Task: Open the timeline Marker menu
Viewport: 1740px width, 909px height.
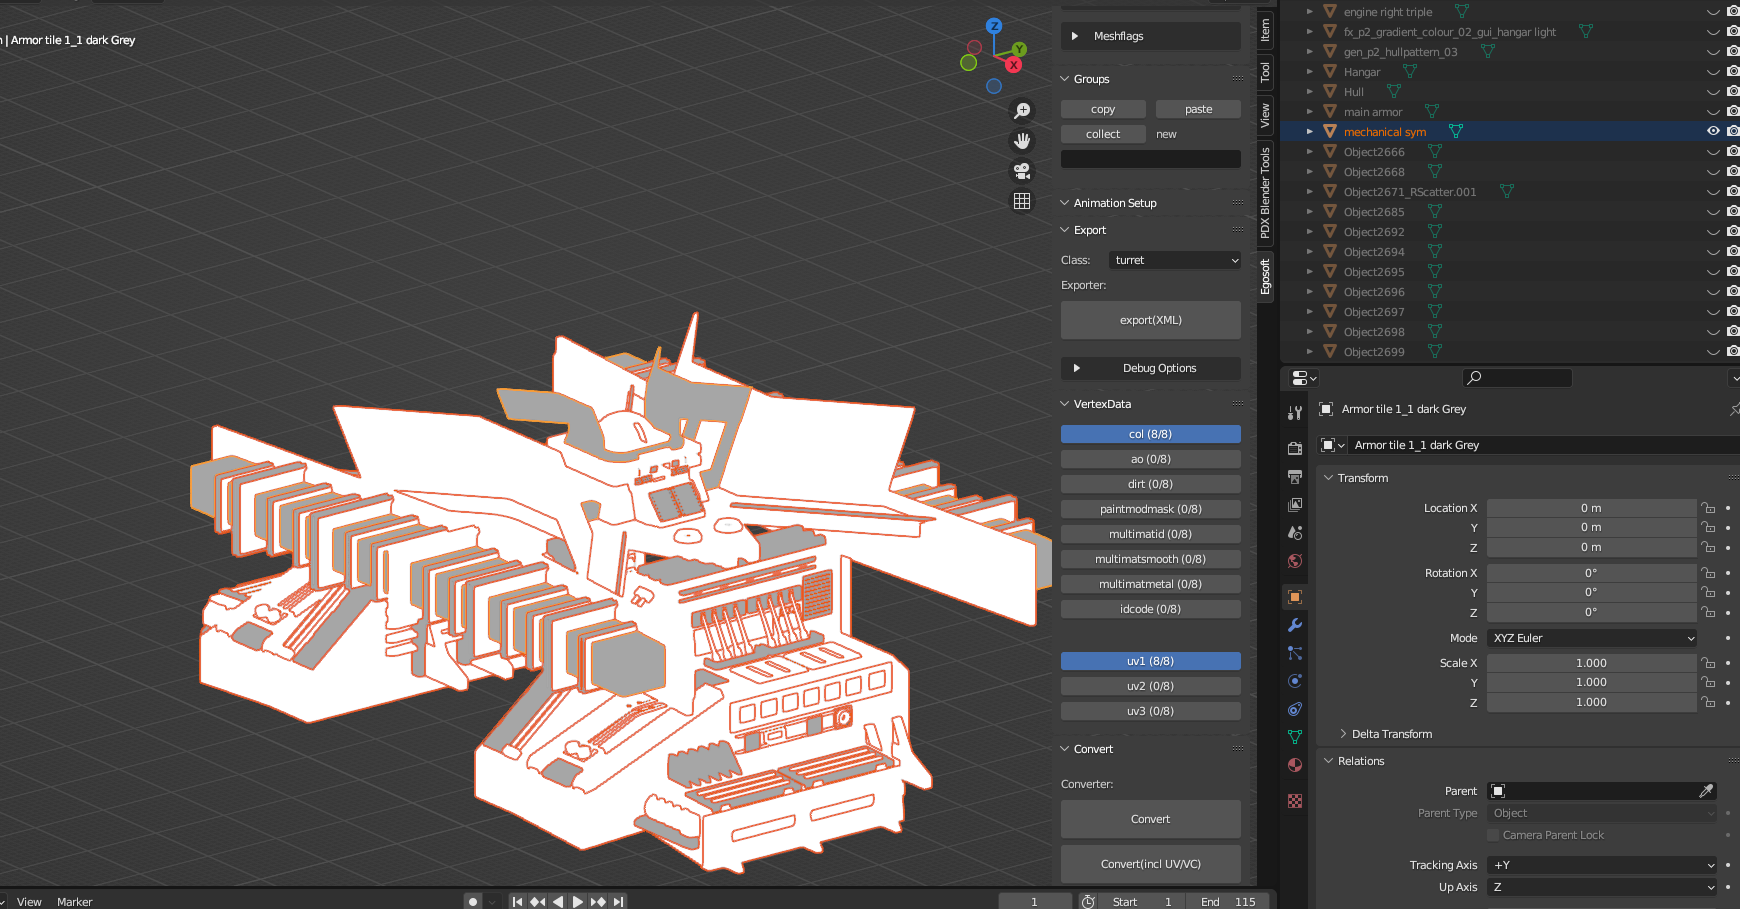Action: pyautogui.click(x=74, y=902)
